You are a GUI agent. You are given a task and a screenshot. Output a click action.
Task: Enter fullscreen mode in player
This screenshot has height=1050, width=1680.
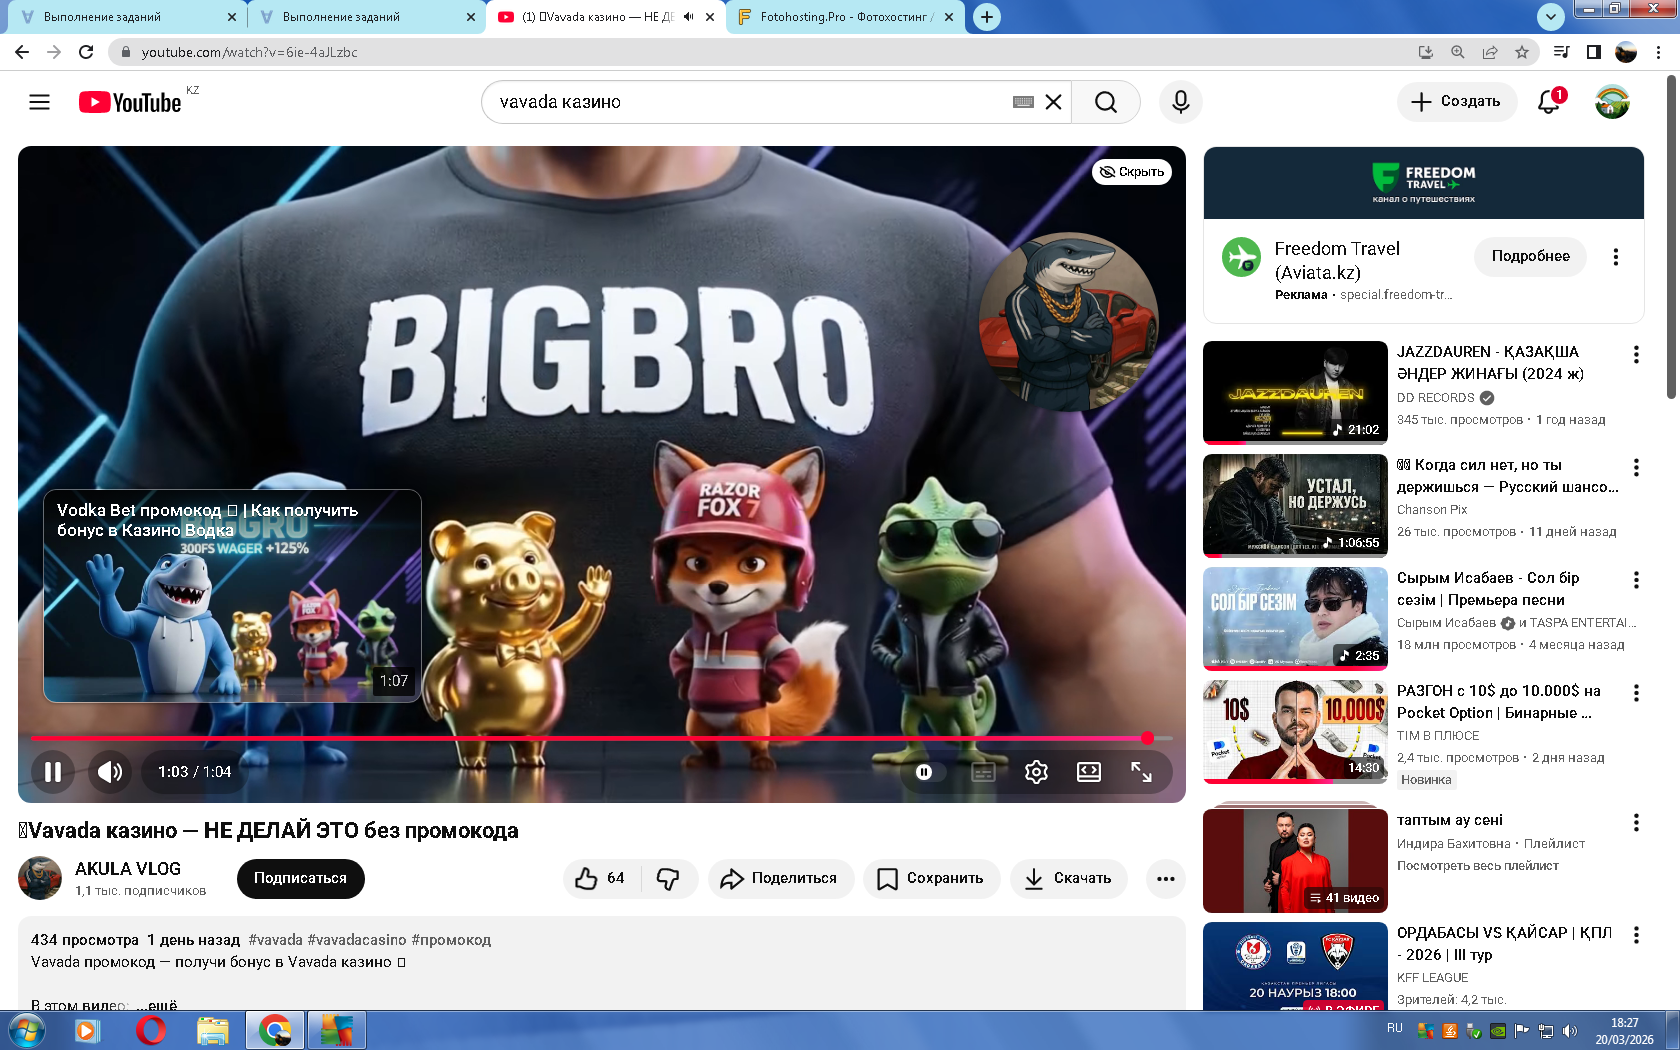tap(1141, 772)
